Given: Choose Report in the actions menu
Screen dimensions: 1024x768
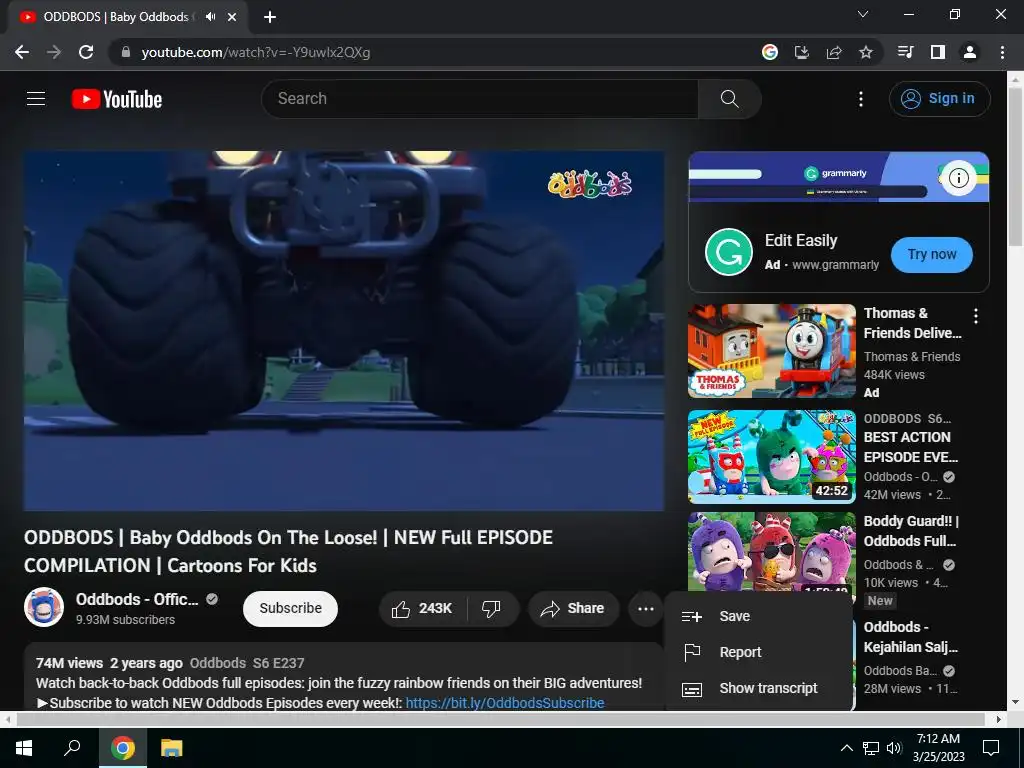Looking at the screenshot, I should 758,652.
